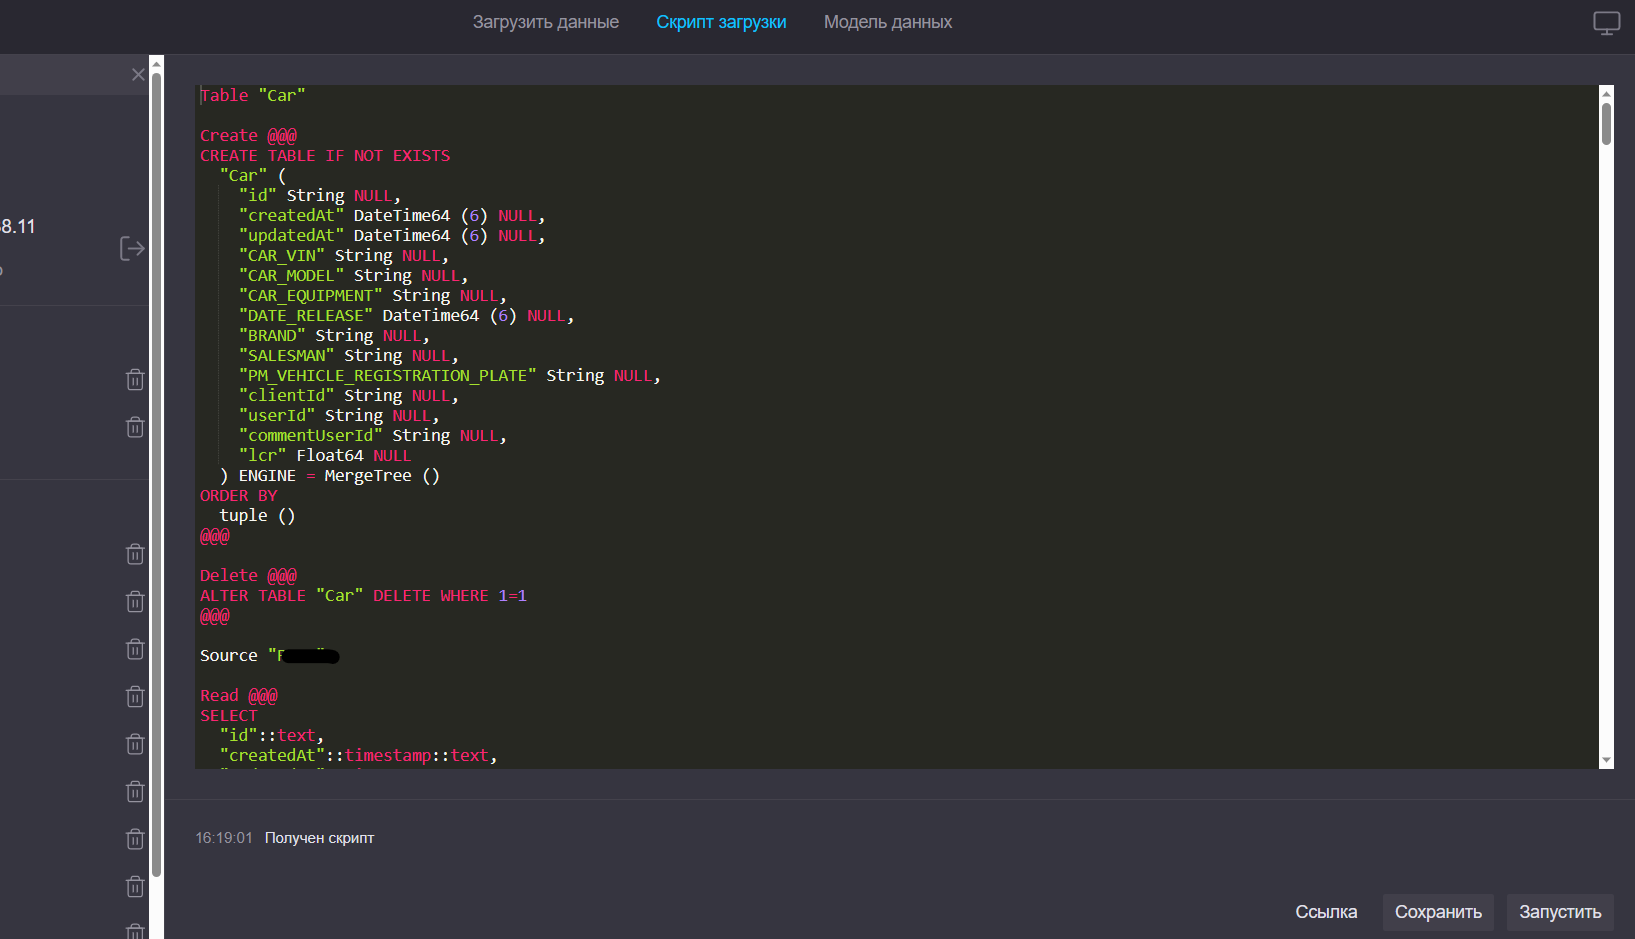1635x939 pixels.
Task: Click the first trash icon in the upper sidebar group
Action: (x=135, y=380)
